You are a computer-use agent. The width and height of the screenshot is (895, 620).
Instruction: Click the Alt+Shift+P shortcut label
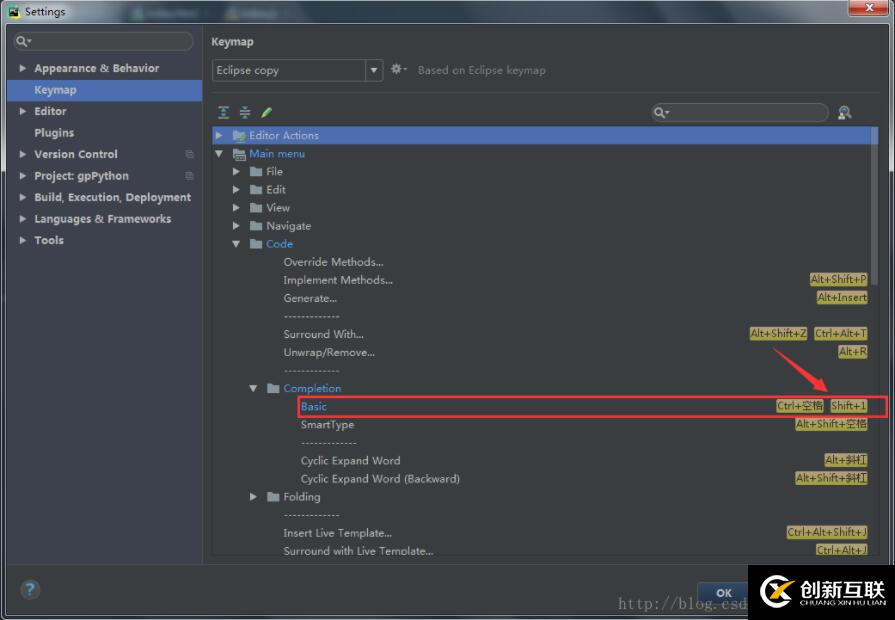[x=838, y=279]
